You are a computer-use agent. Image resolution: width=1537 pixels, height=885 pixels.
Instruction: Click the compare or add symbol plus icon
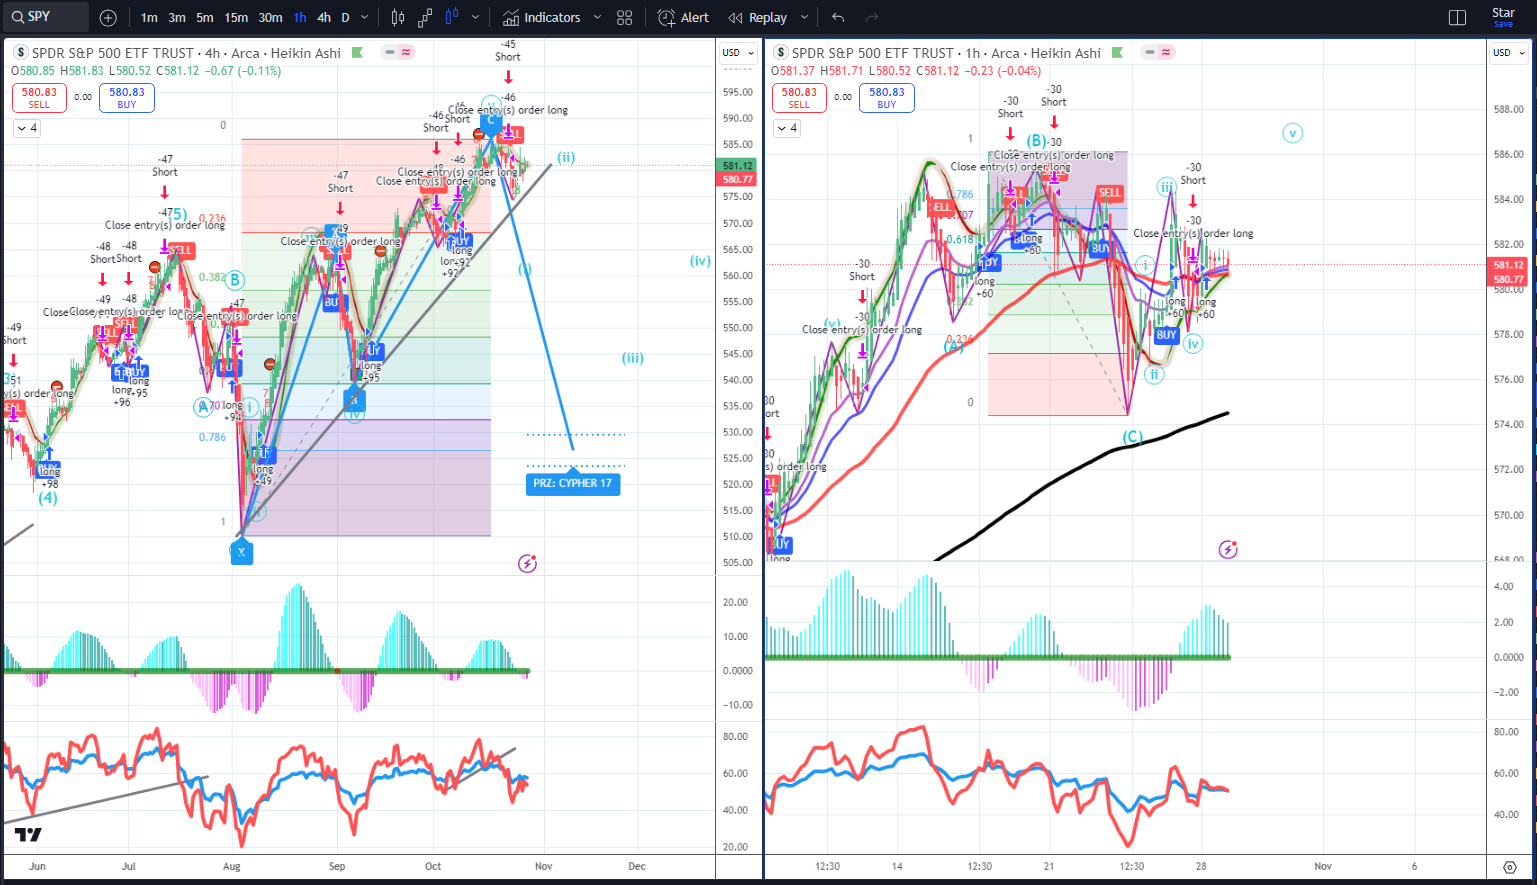coord(108,17)
